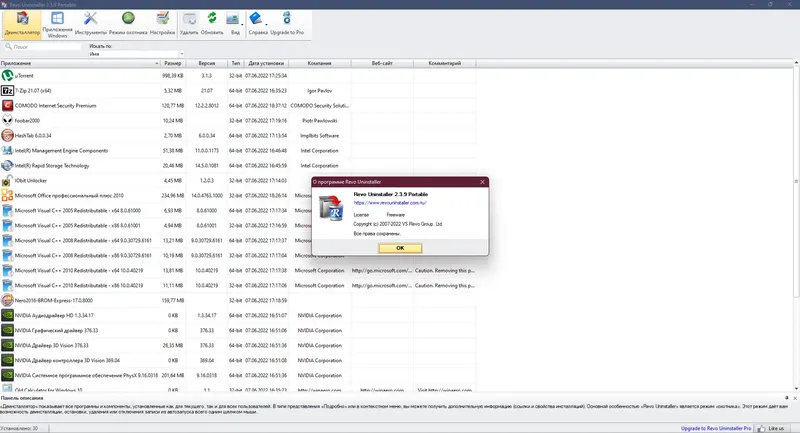Close the О программе Revo Uninstaller dialog
The height and width of the screenshot is (433, 800).
click(482, 182)
